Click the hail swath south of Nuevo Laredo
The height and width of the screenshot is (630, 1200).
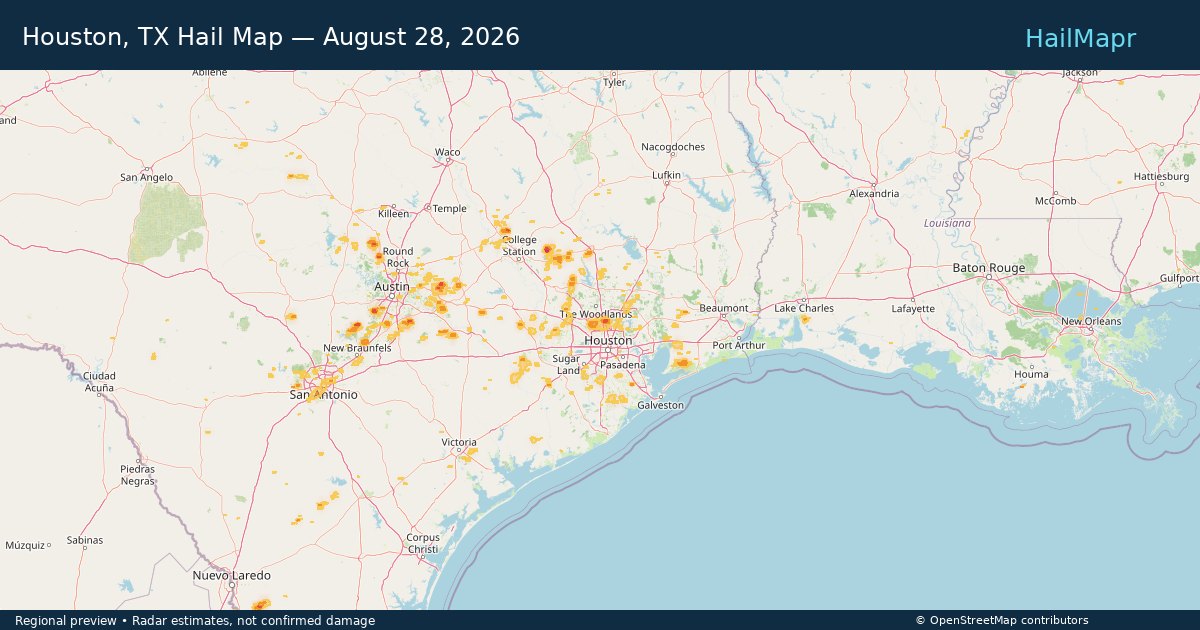pyautogui.click(x=261, y=604)
